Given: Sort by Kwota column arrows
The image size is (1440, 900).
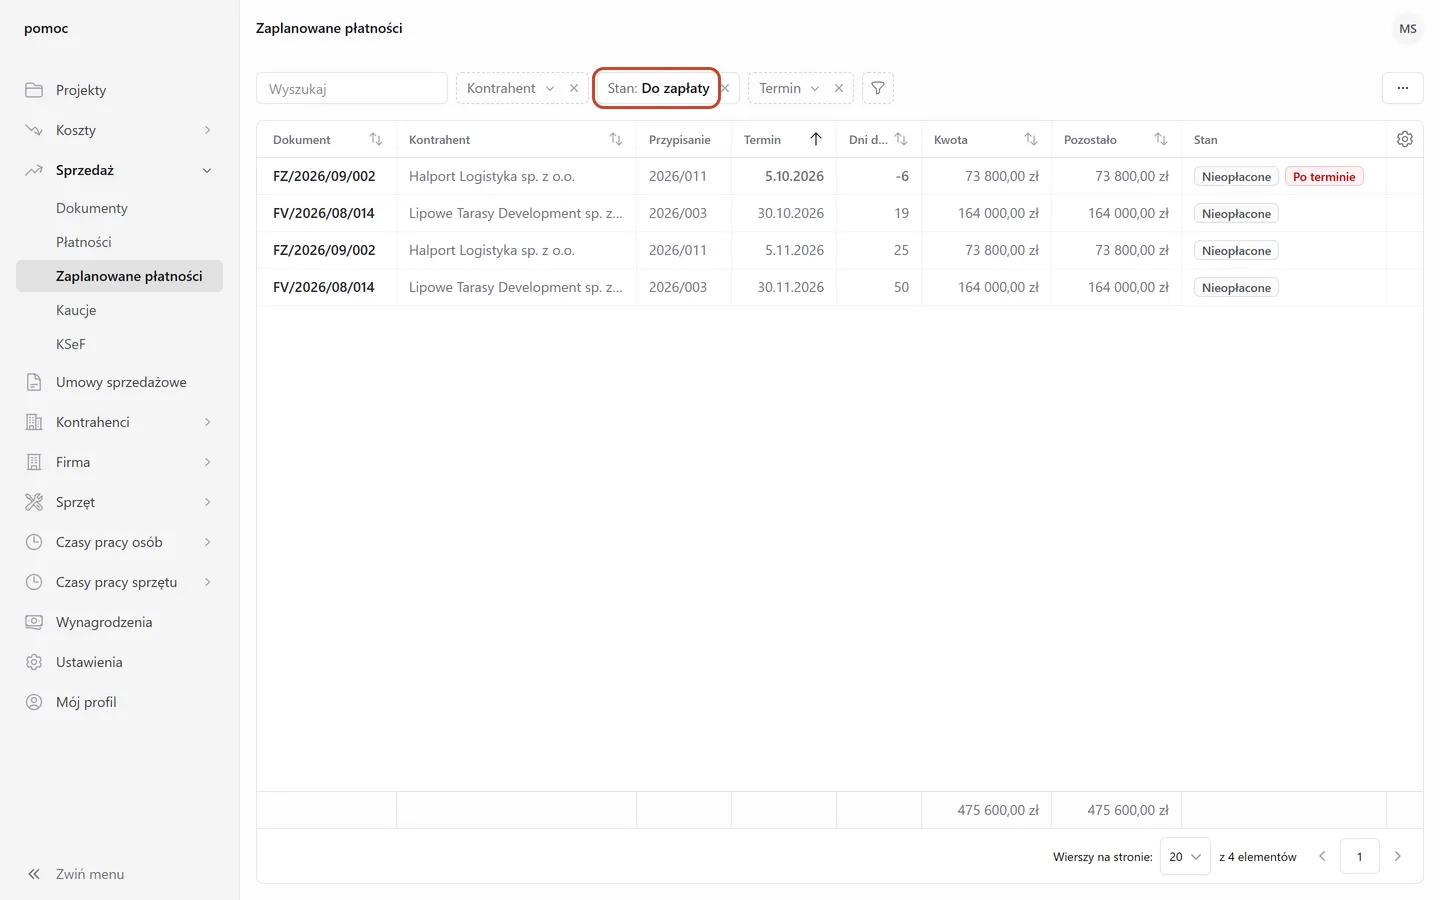Looking at the screenshot, I should point(1031,139).
